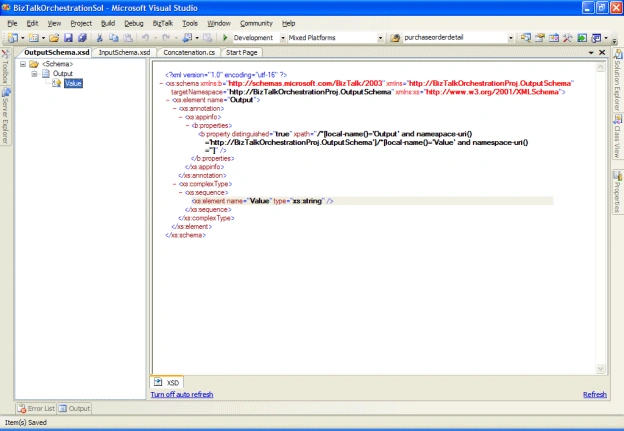This screenshot has width=624, height=431.
Task: Expand the Add New Item dropdown arrow
Action: pyautogui.click(x=43, y=38)
